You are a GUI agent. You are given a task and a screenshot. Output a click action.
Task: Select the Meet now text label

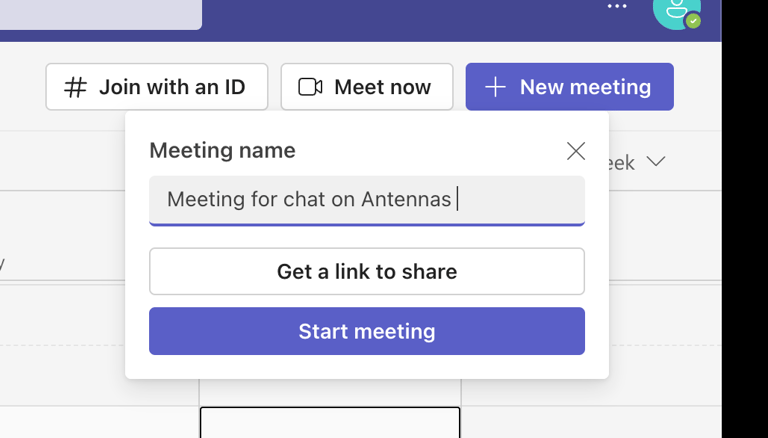tap(383, 87)
